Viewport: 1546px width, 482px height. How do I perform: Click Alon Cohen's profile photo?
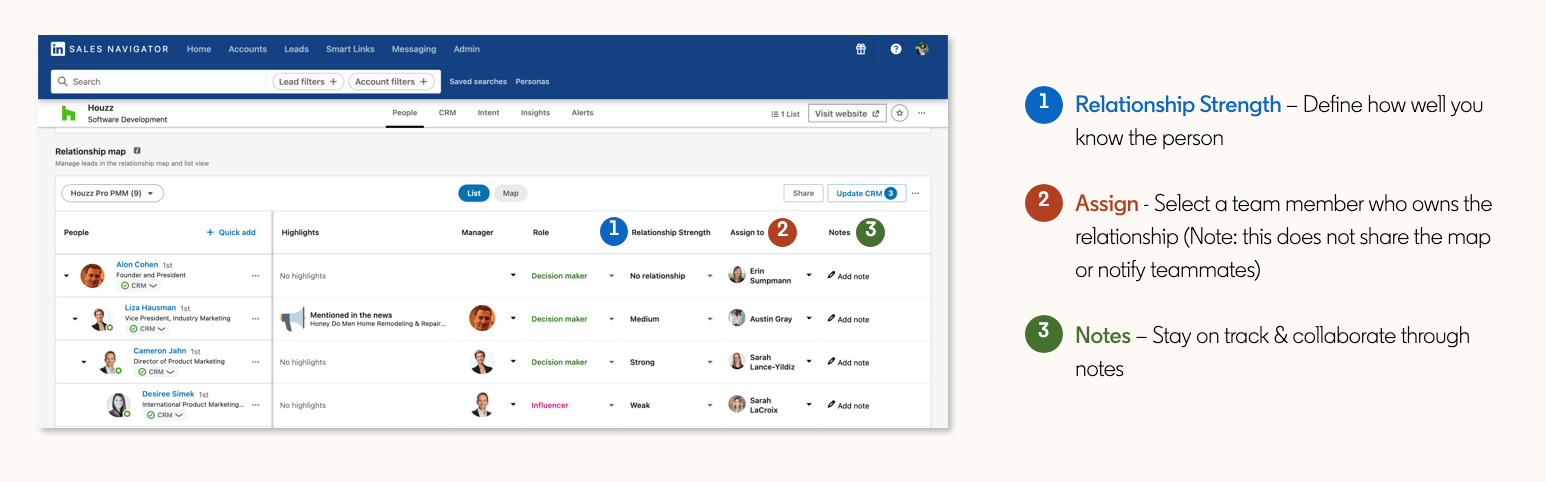[93, 276]
